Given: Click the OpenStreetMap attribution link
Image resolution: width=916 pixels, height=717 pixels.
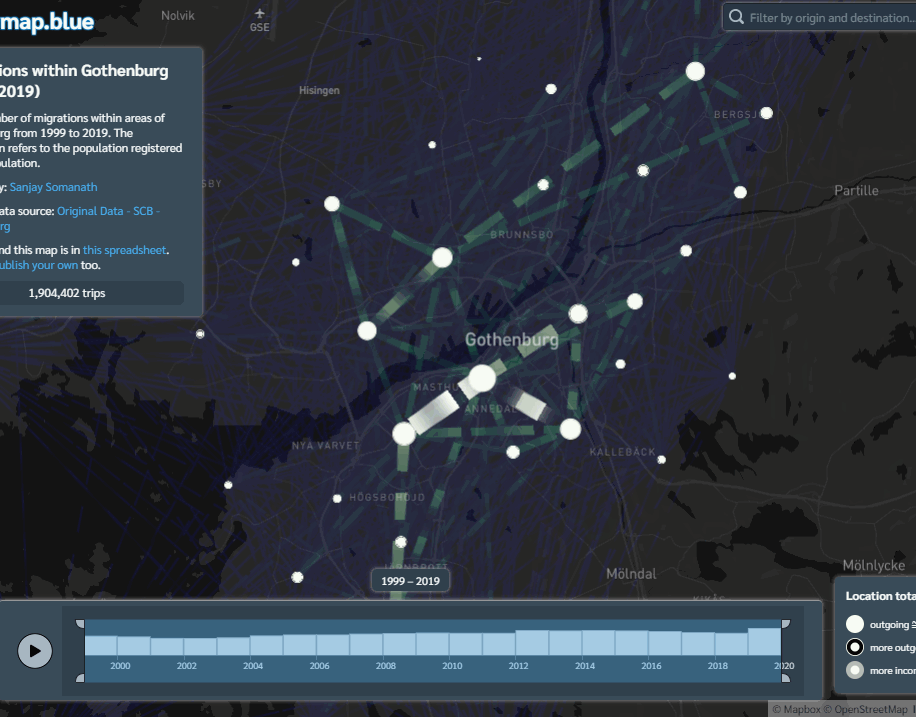Looking at the screenshot, I should (865, 709).
